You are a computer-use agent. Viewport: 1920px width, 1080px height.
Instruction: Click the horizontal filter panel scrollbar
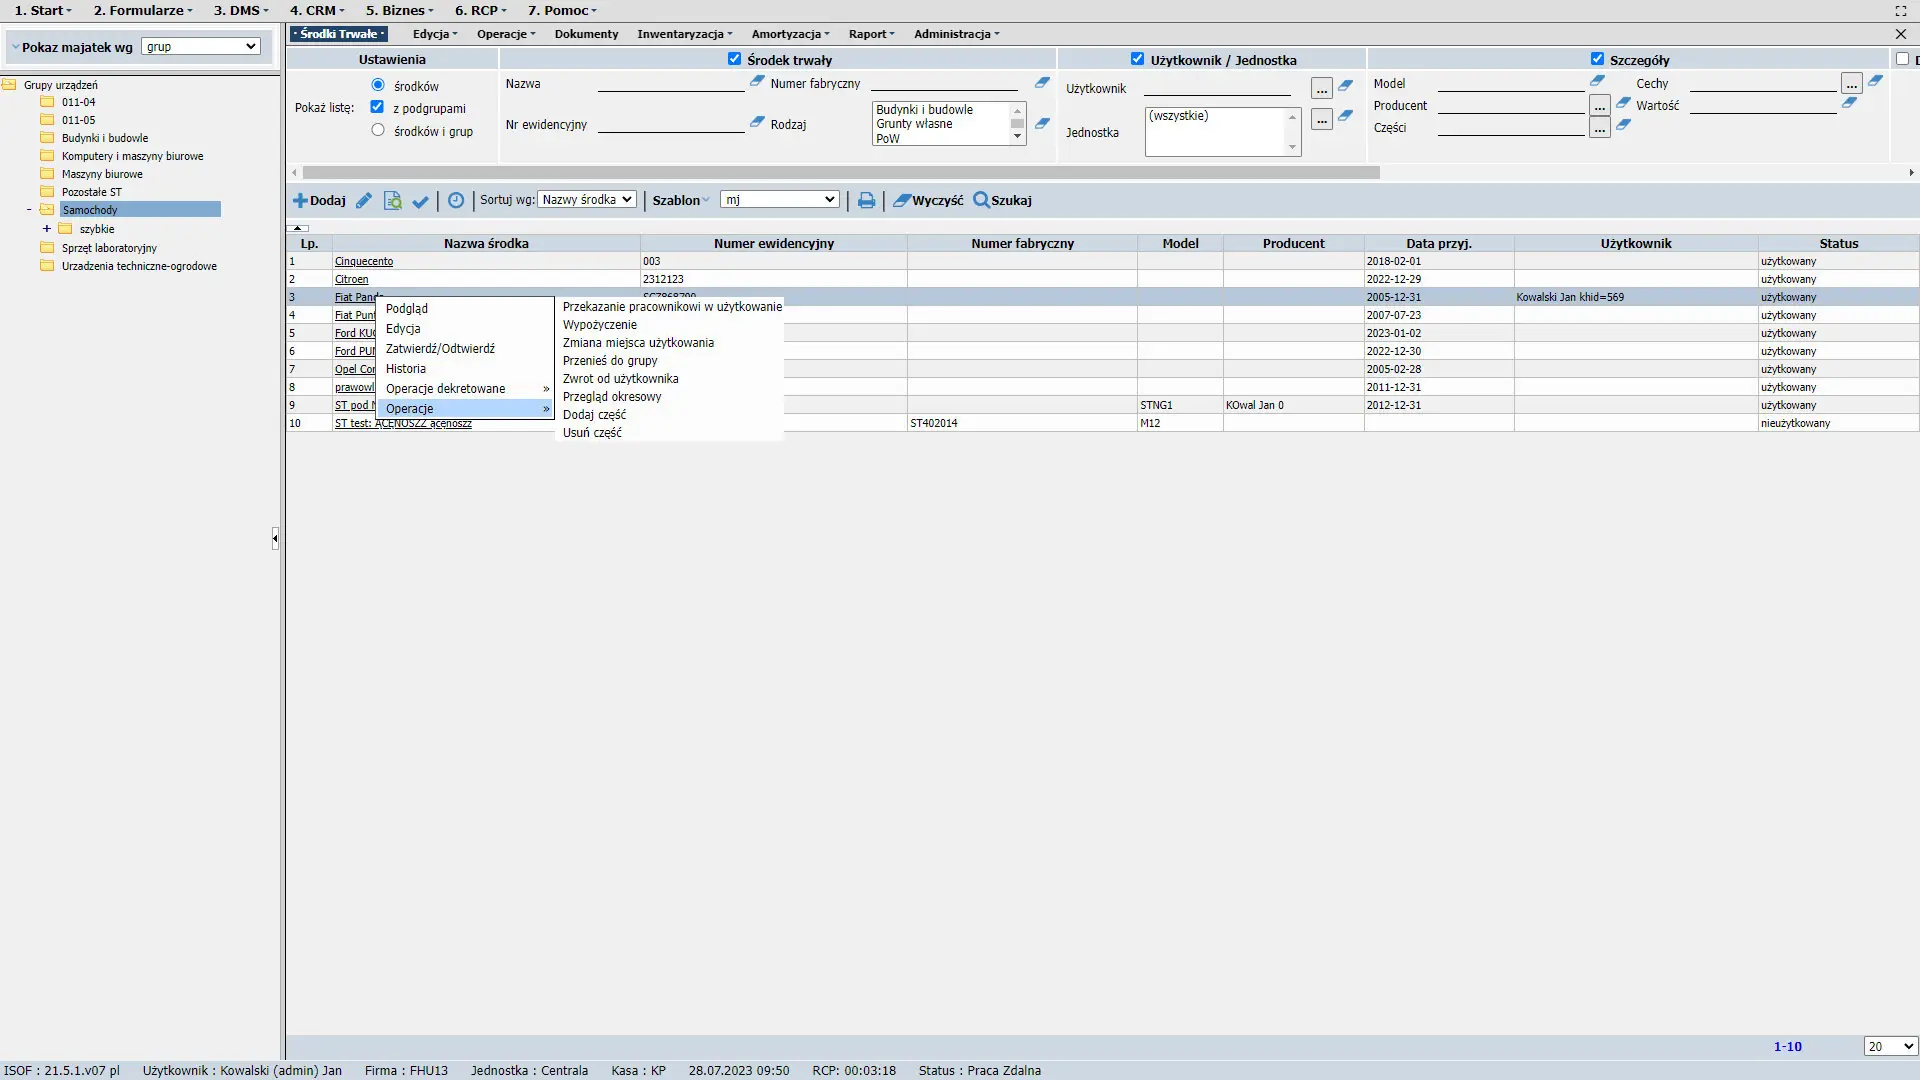click(840, 173)
